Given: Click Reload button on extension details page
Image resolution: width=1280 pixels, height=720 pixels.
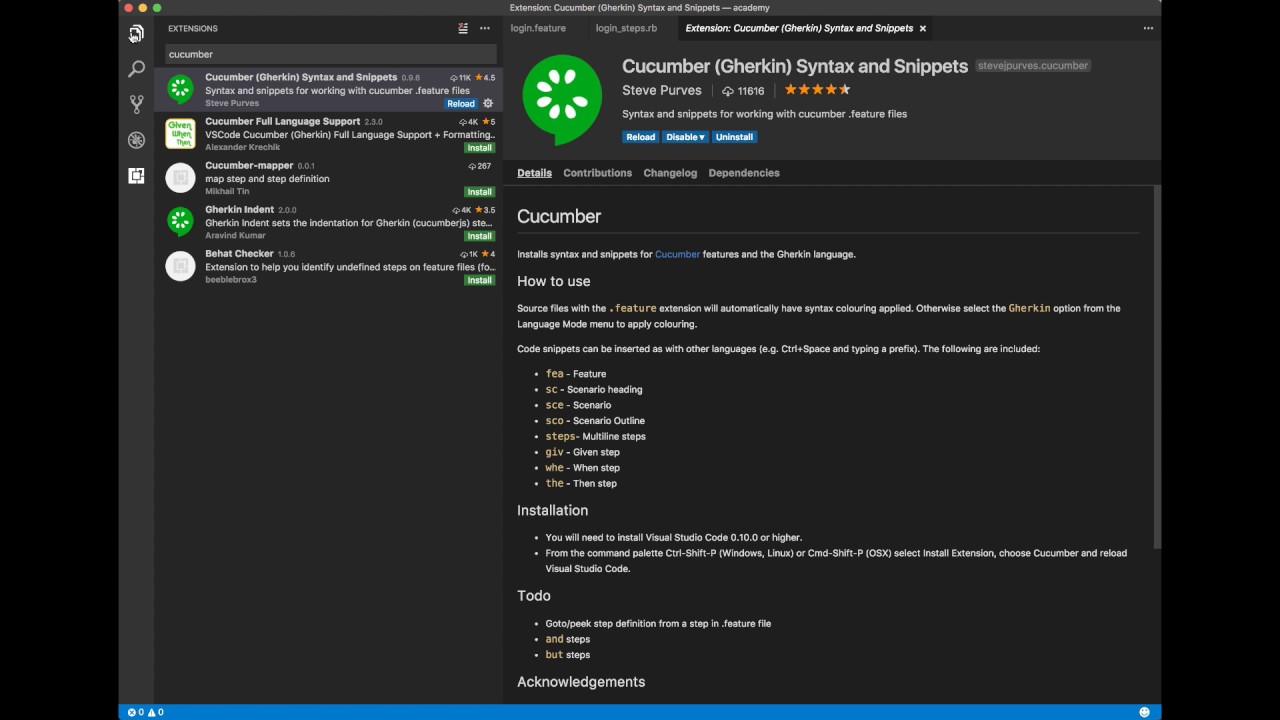Looking at the screenshot, I should click(x=640, y=137).
